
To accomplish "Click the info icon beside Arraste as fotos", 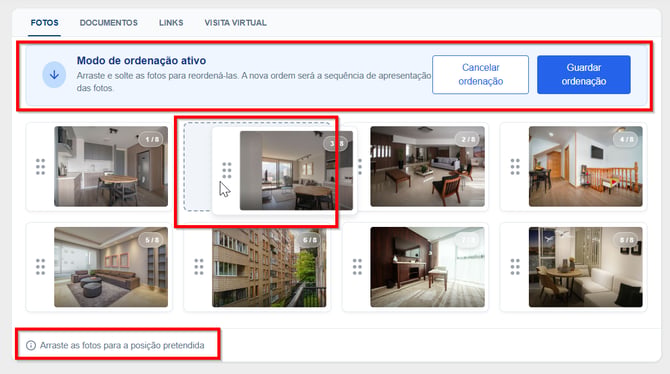I will 31,345.
